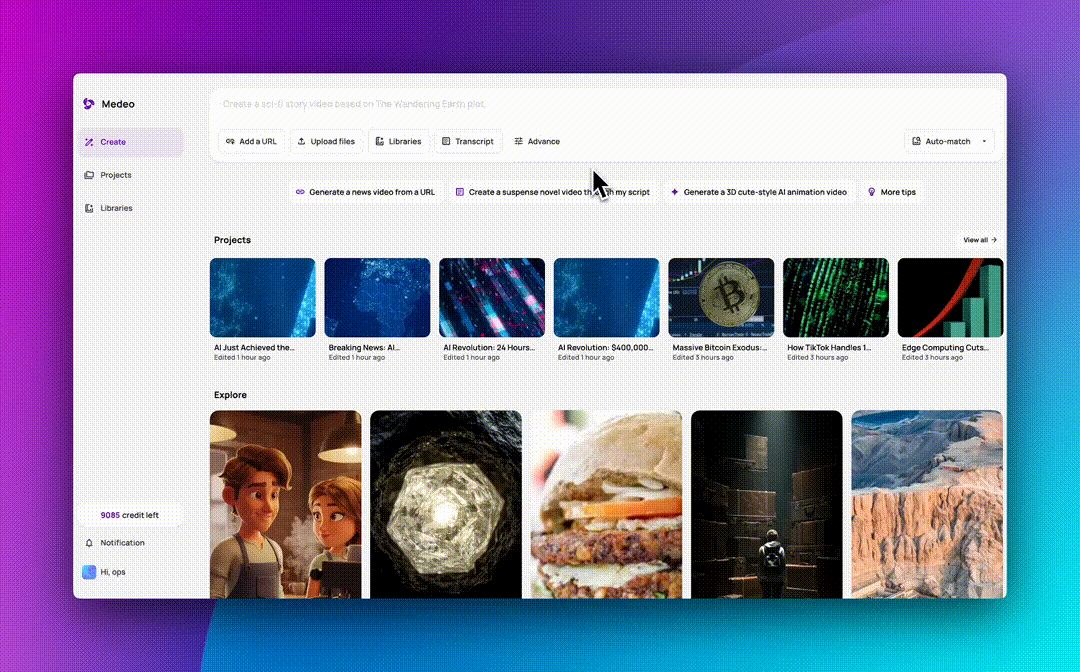1080x672 pixels.
Task: Open the cartoon baristas Explore video
Action: click(285, 504)
